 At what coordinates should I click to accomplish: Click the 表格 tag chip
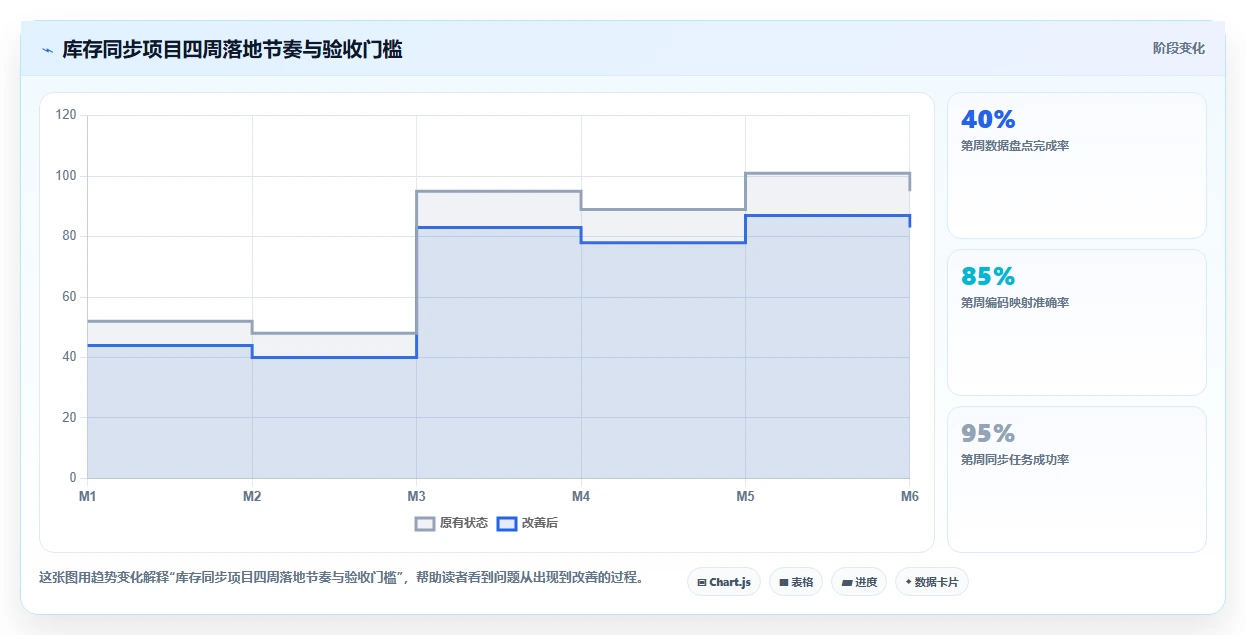[x=796, y=582]
